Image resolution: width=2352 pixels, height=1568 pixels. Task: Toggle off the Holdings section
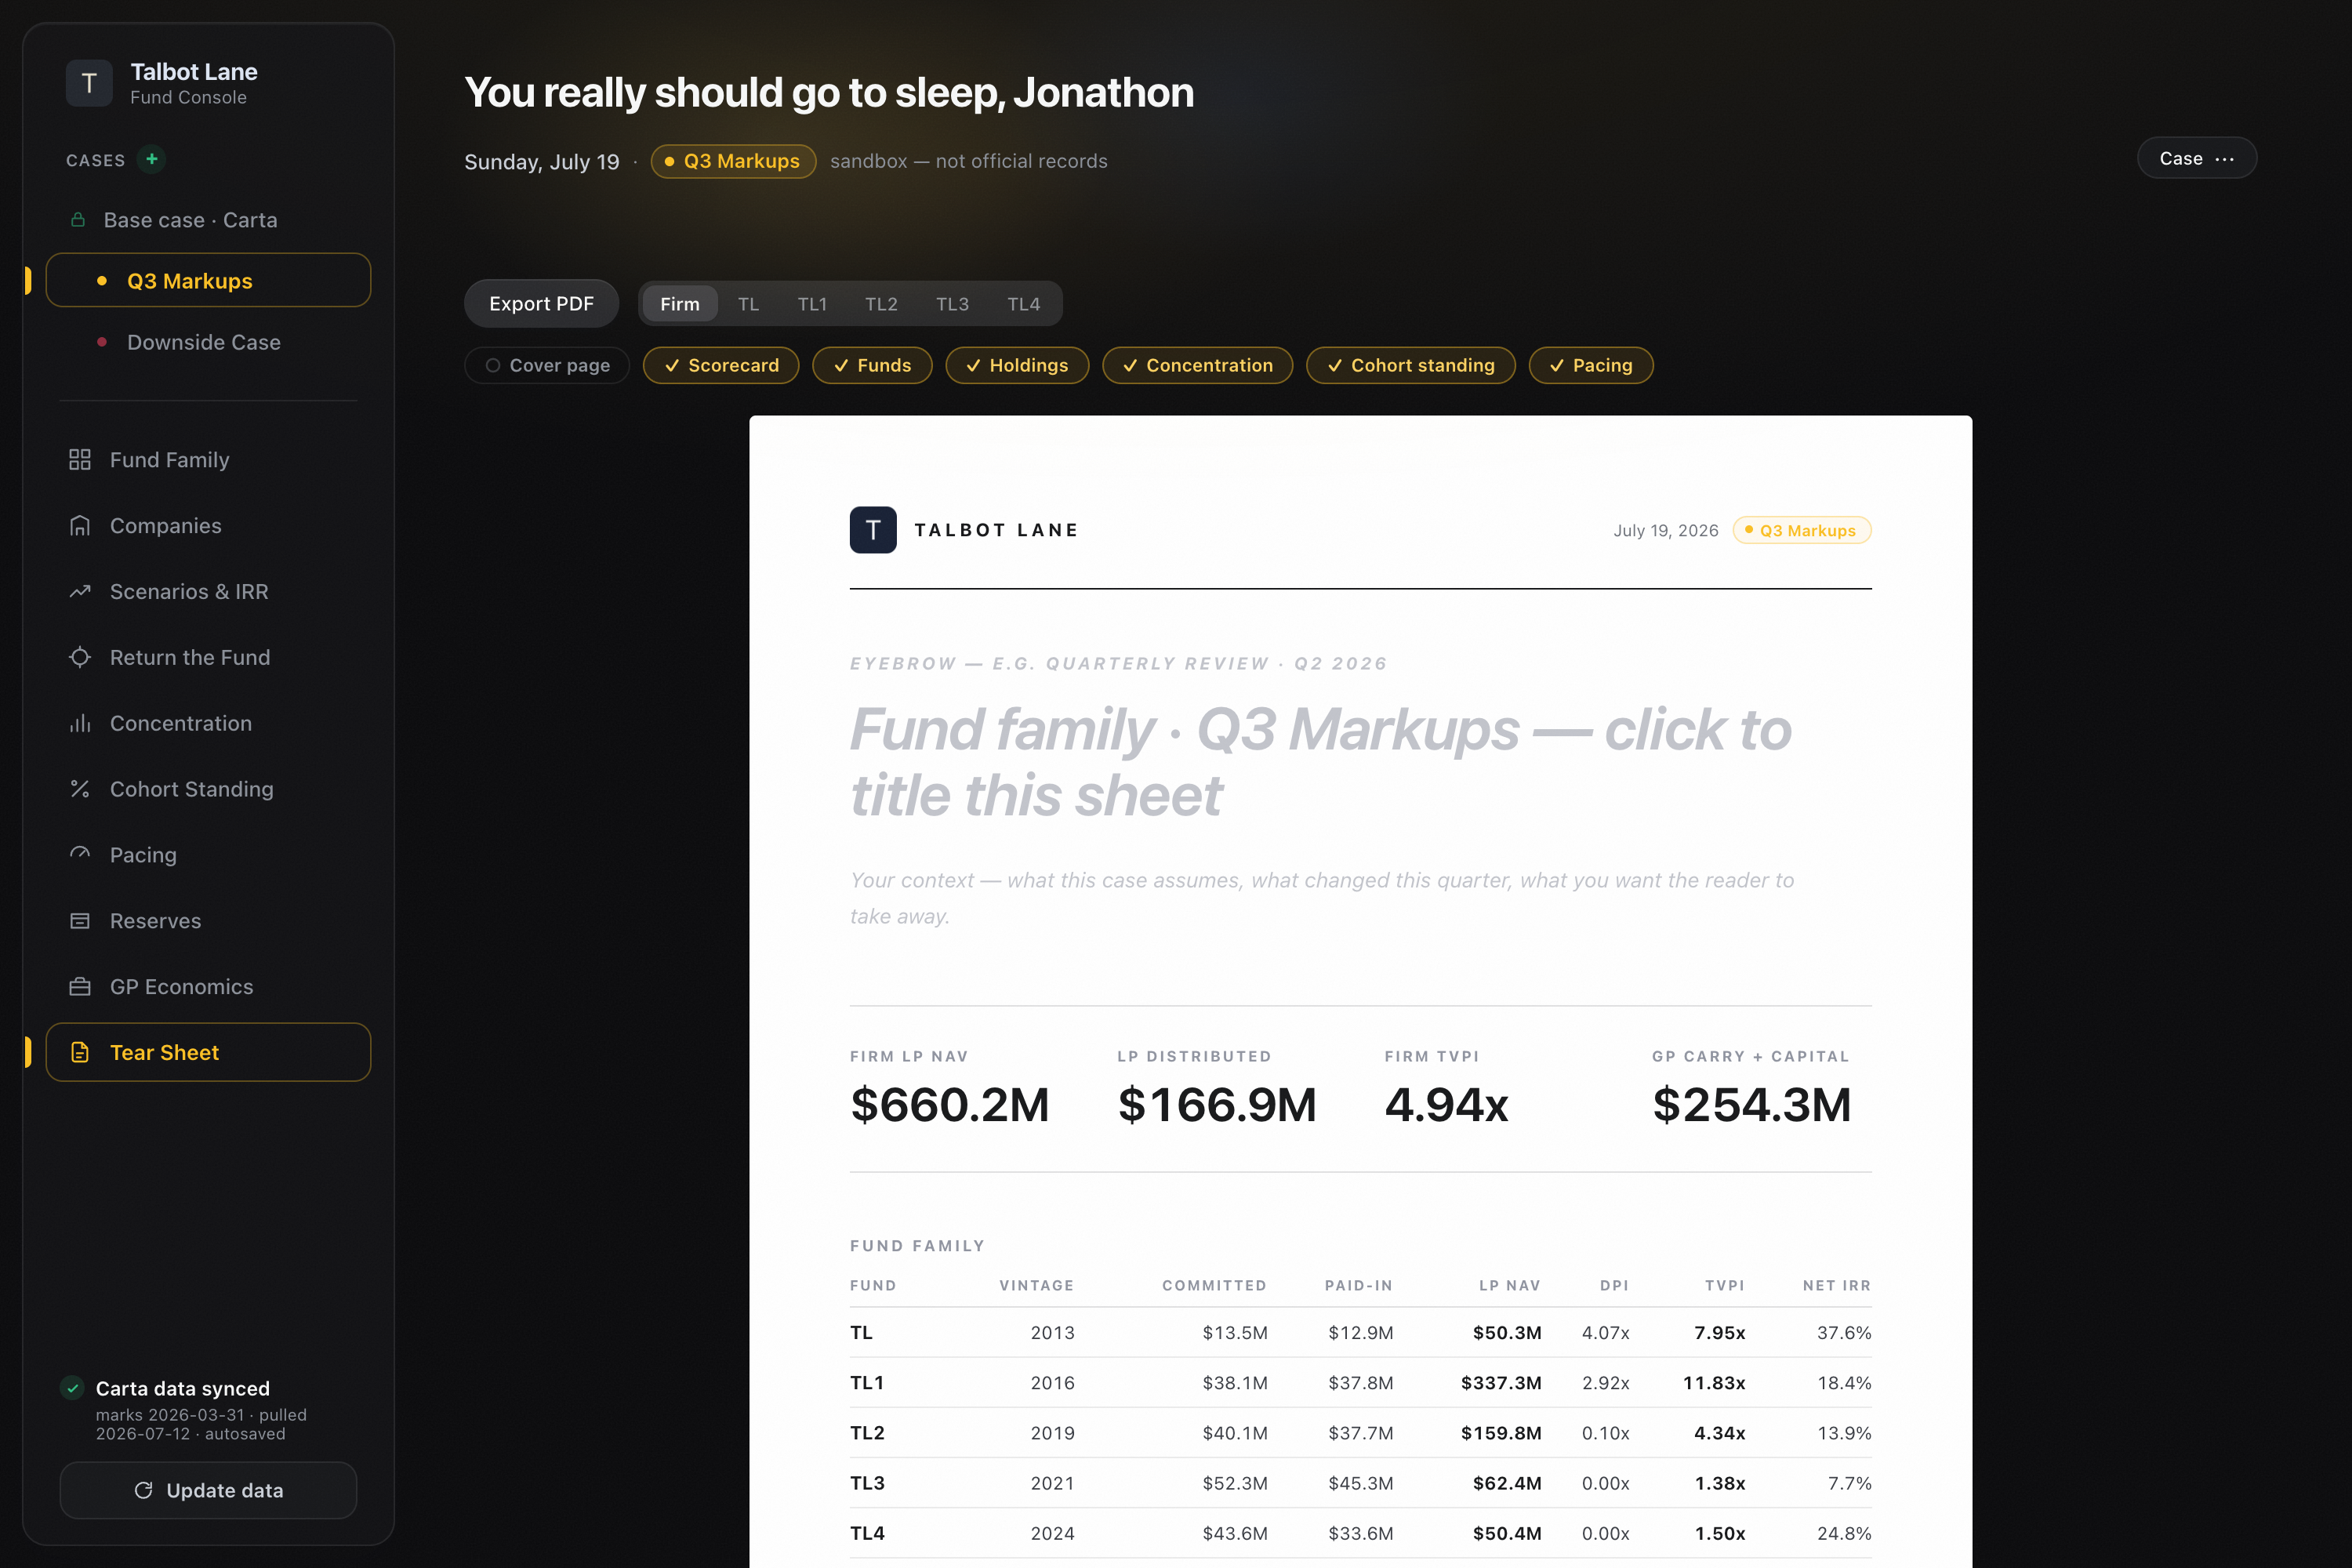pos(1017,365)
